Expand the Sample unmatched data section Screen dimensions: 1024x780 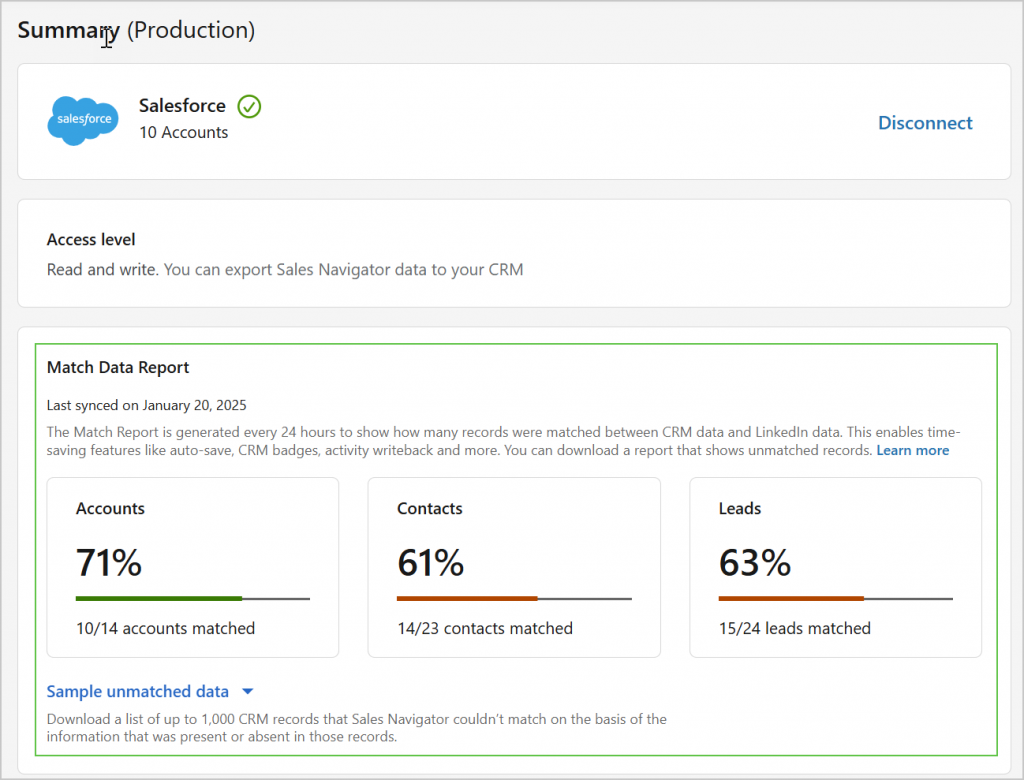(137, 691)
